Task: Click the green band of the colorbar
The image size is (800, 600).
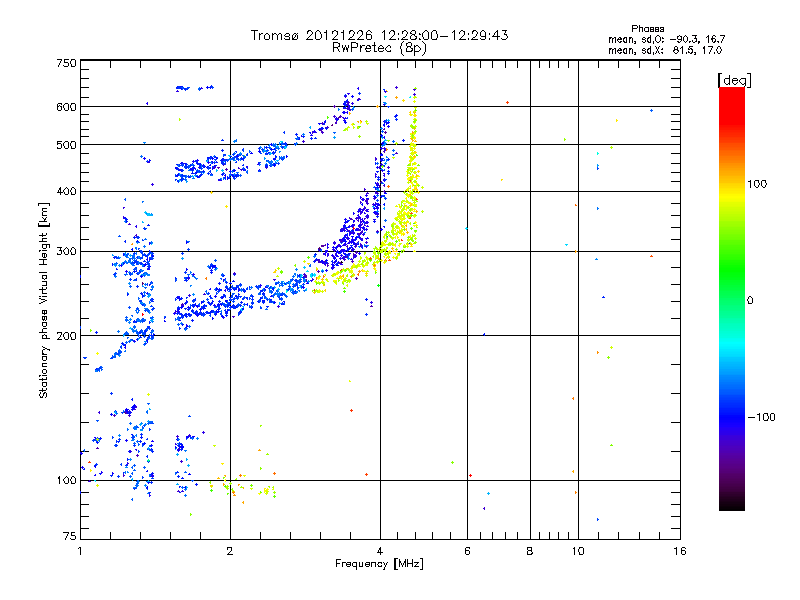Action: pyautogui.click(x=732, y=270)
